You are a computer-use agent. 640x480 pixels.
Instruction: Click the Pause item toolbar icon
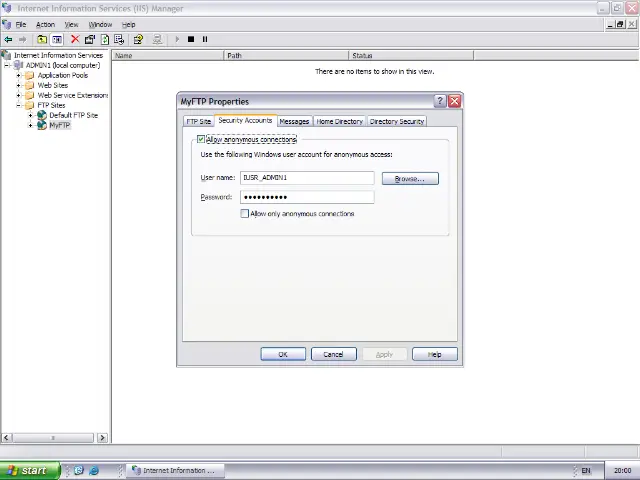click(205, 39)
